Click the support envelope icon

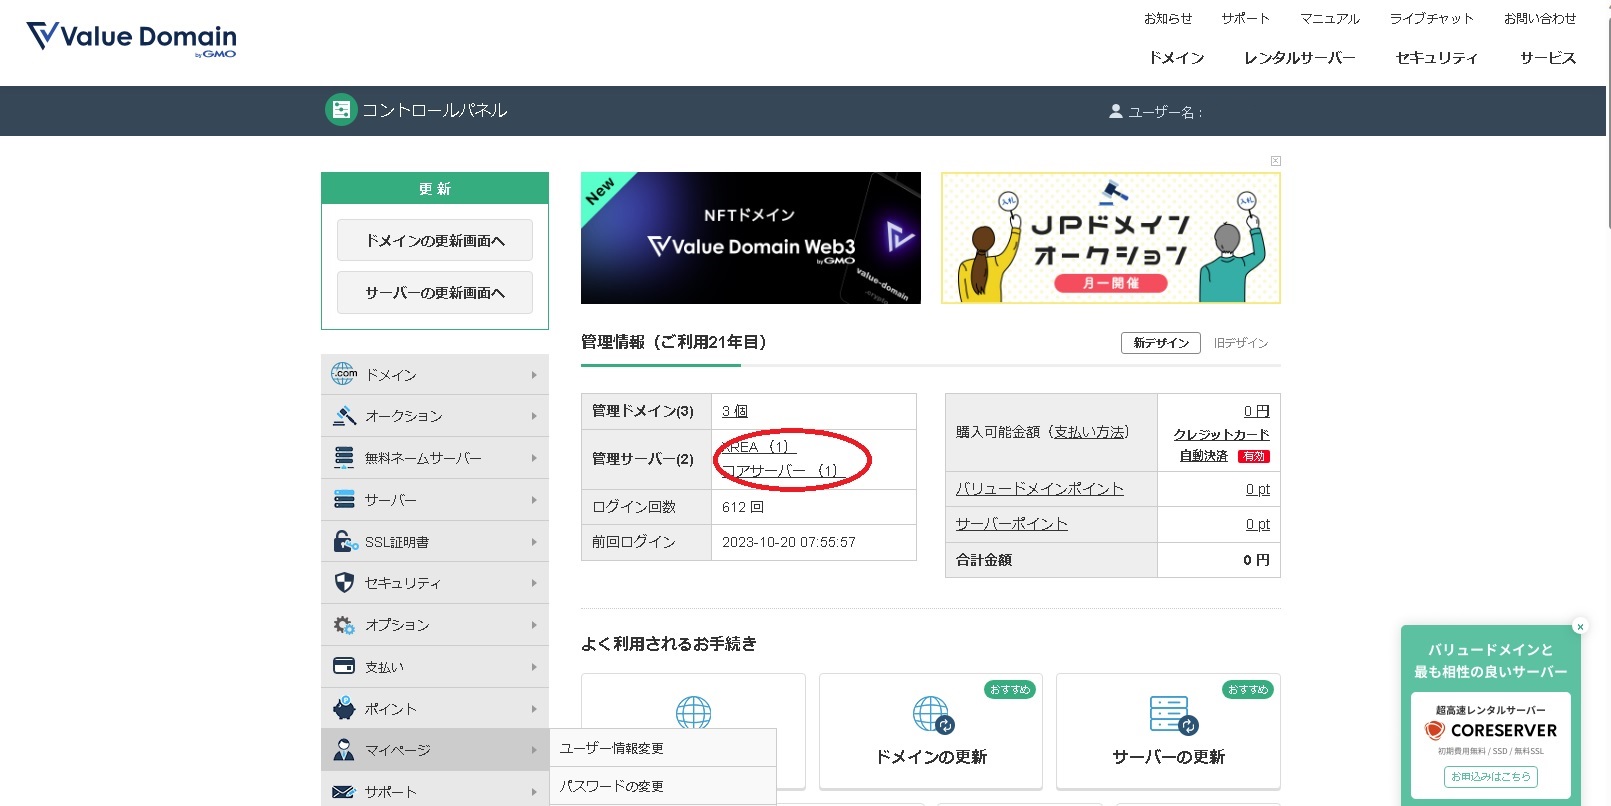pos(344,792)
